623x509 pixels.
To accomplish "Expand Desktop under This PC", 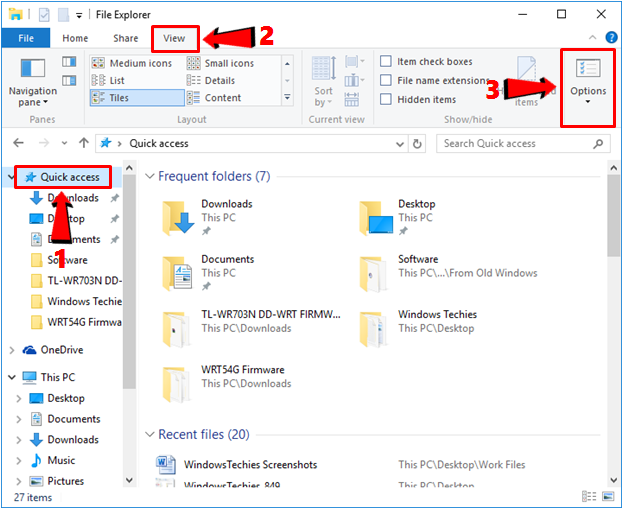I will (18, 398).
